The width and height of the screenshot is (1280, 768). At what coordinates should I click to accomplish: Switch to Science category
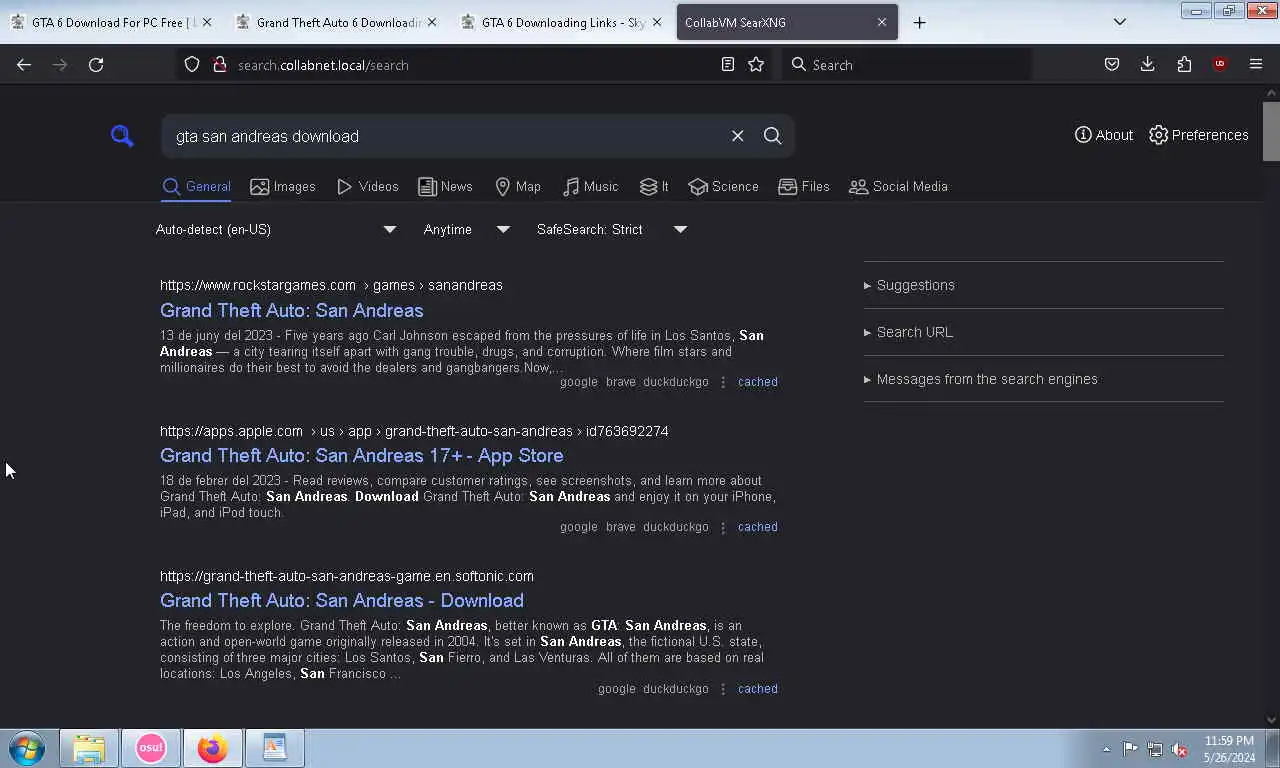coord(723,187)
